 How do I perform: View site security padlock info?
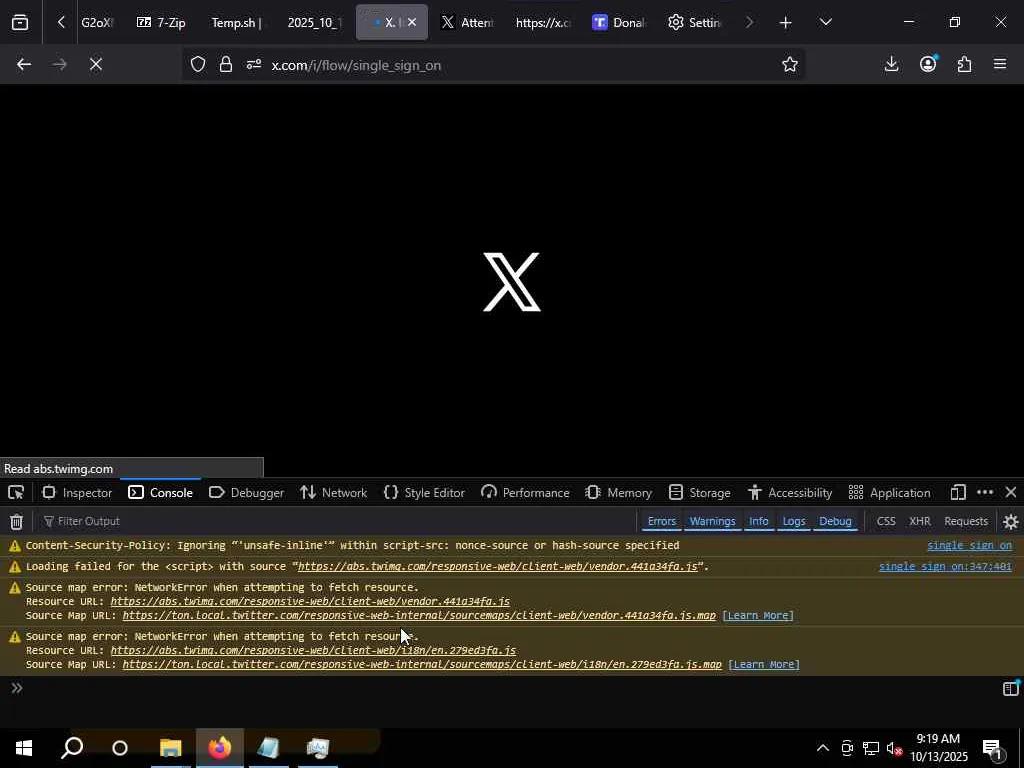pyautogui.click(x=226, y=64)
